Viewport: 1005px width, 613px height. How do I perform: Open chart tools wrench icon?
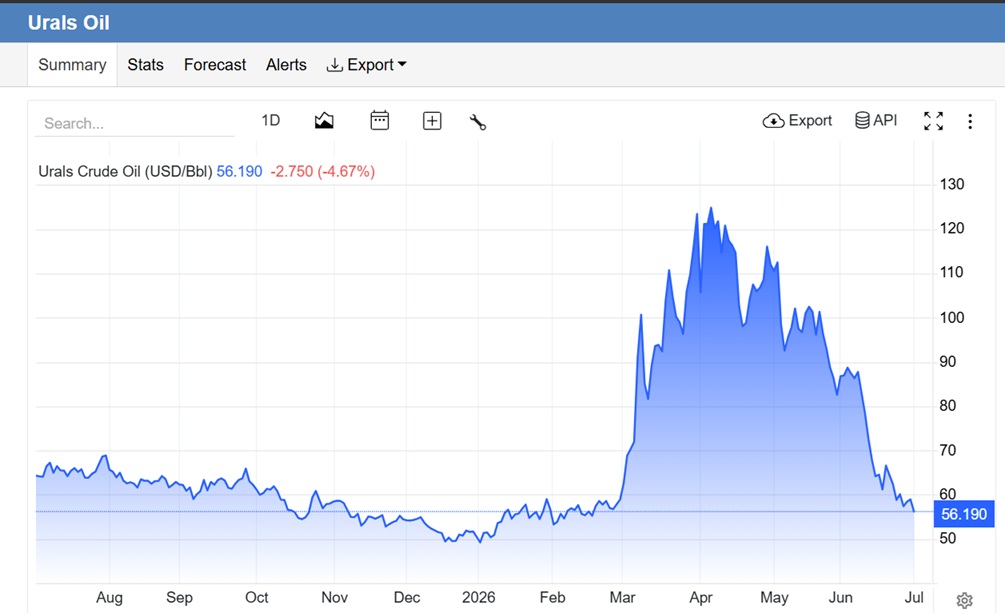pos(478,122)
